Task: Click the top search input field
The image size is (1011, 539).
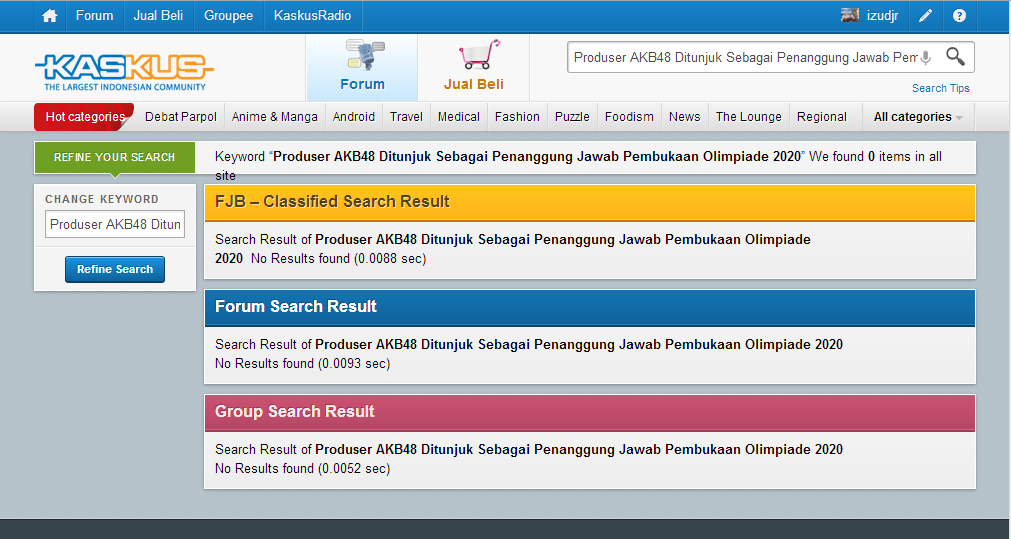Action: pyautogui.click(x=745, y=57)
